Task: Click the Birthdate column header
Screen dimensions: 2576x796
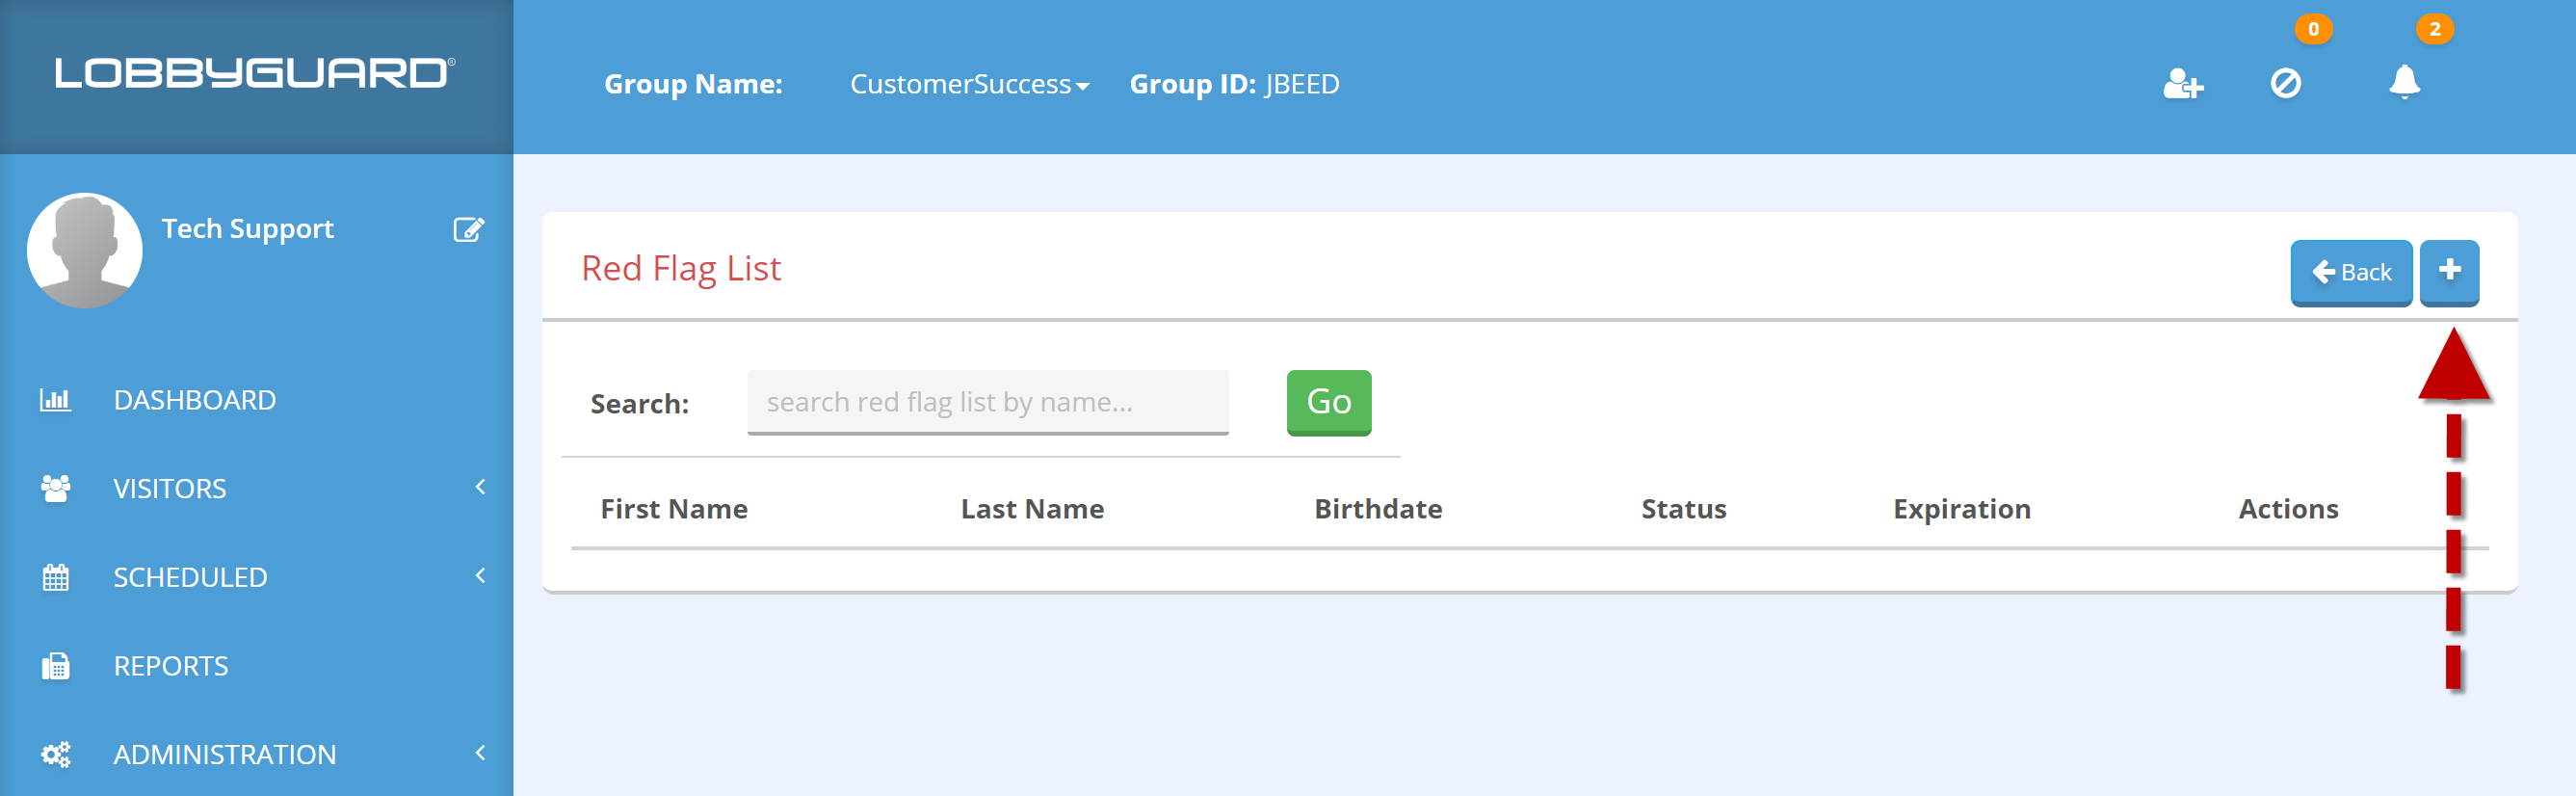Action: (x=1378, y=509)
